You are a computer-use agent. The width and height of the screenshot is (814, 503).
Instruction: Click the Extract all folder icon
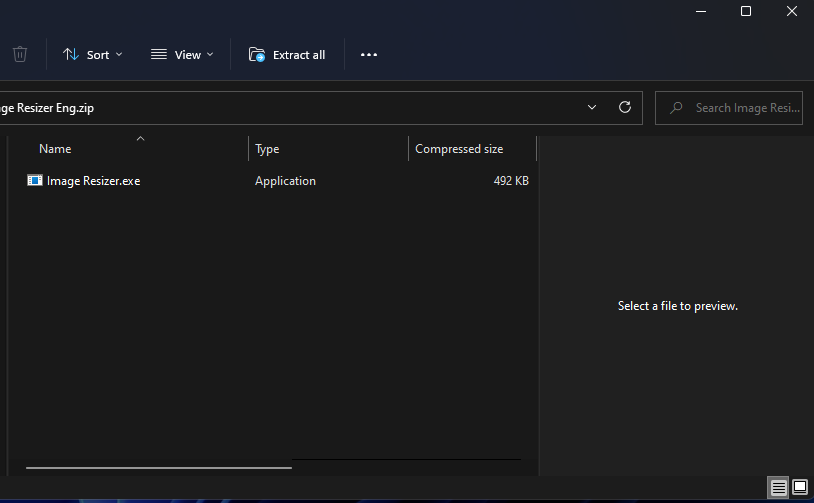(256, 54)
